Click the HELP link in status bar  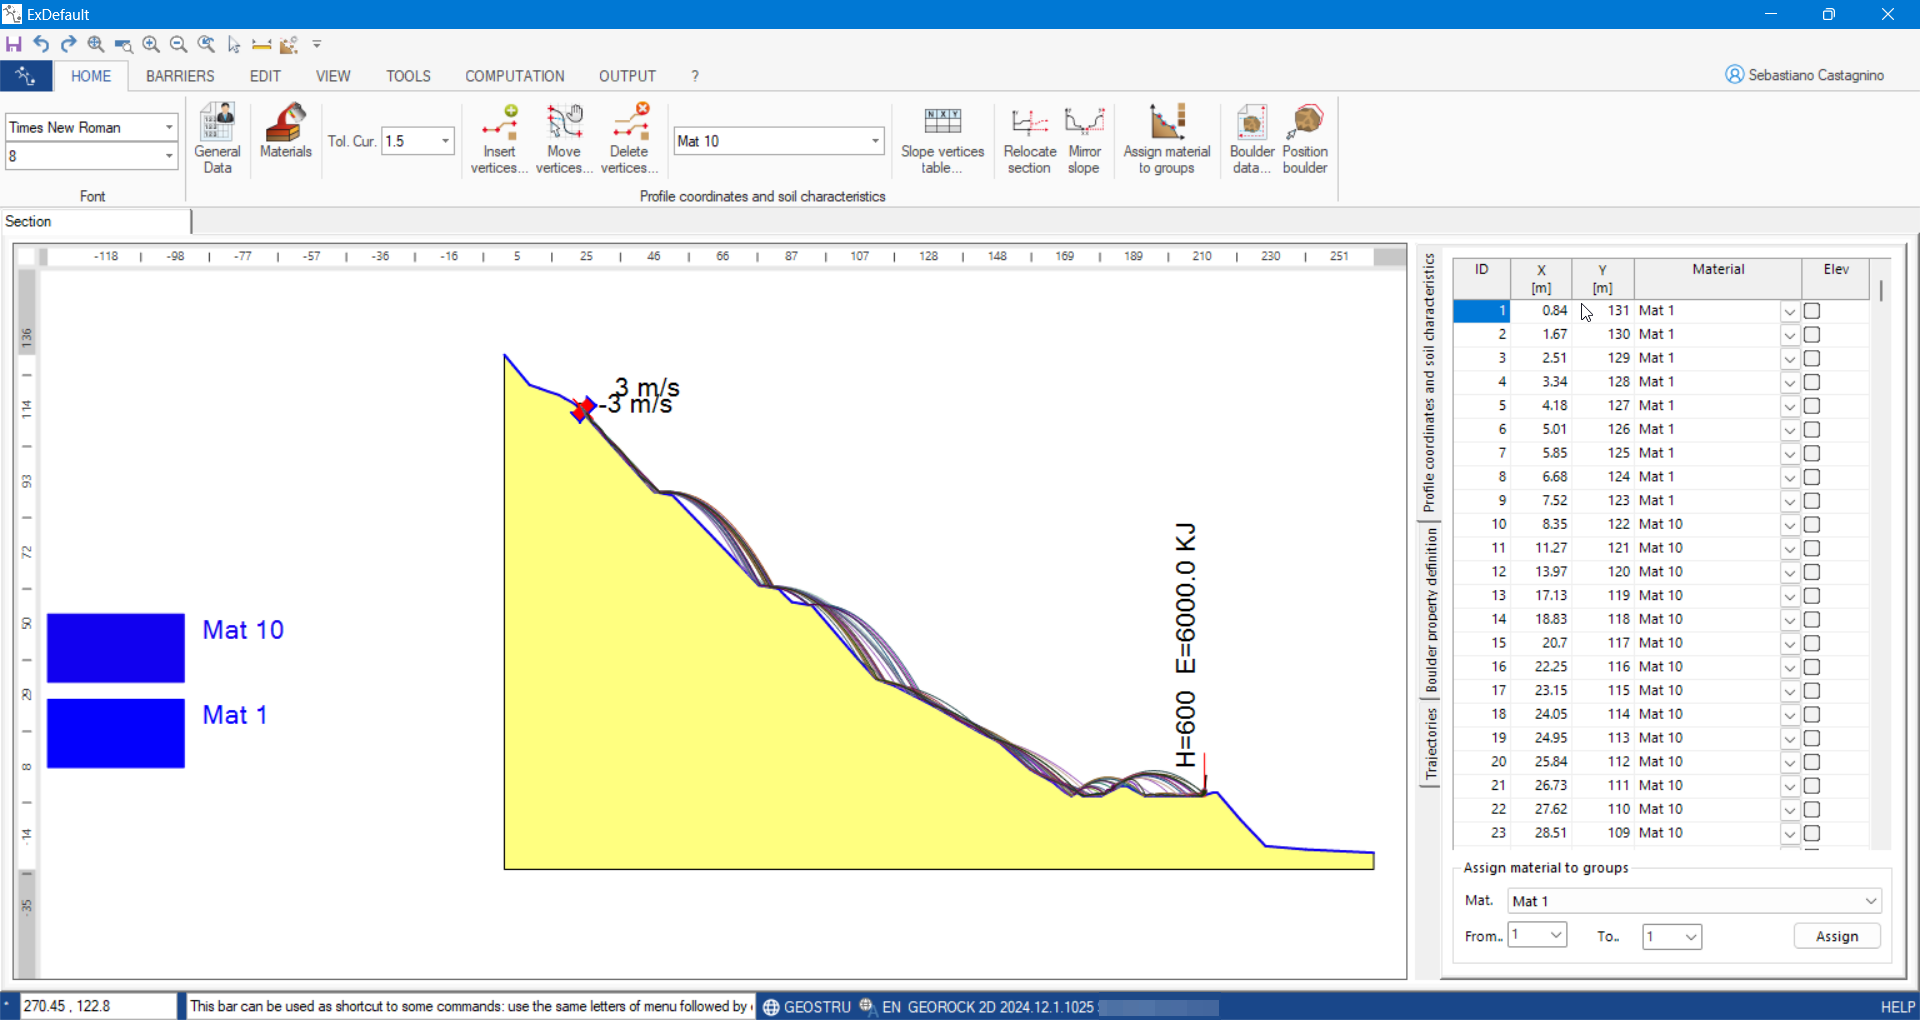(1897, 1007)
